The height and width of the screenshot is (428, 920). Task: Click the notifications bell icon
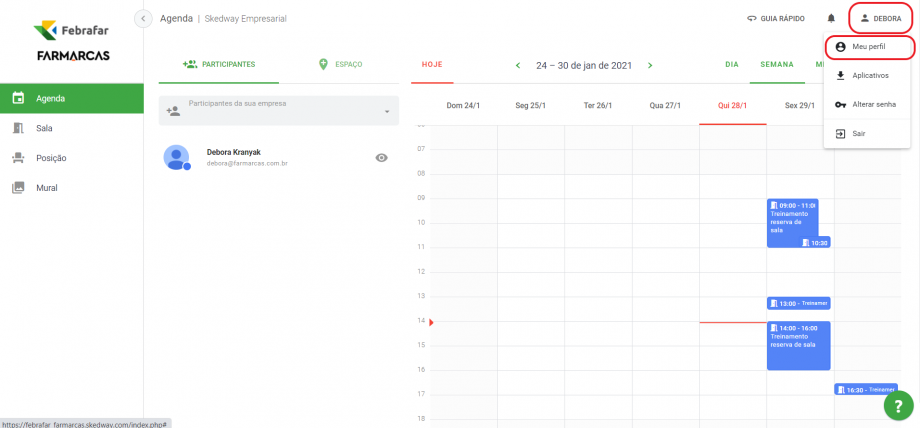[x=831, y=18]
